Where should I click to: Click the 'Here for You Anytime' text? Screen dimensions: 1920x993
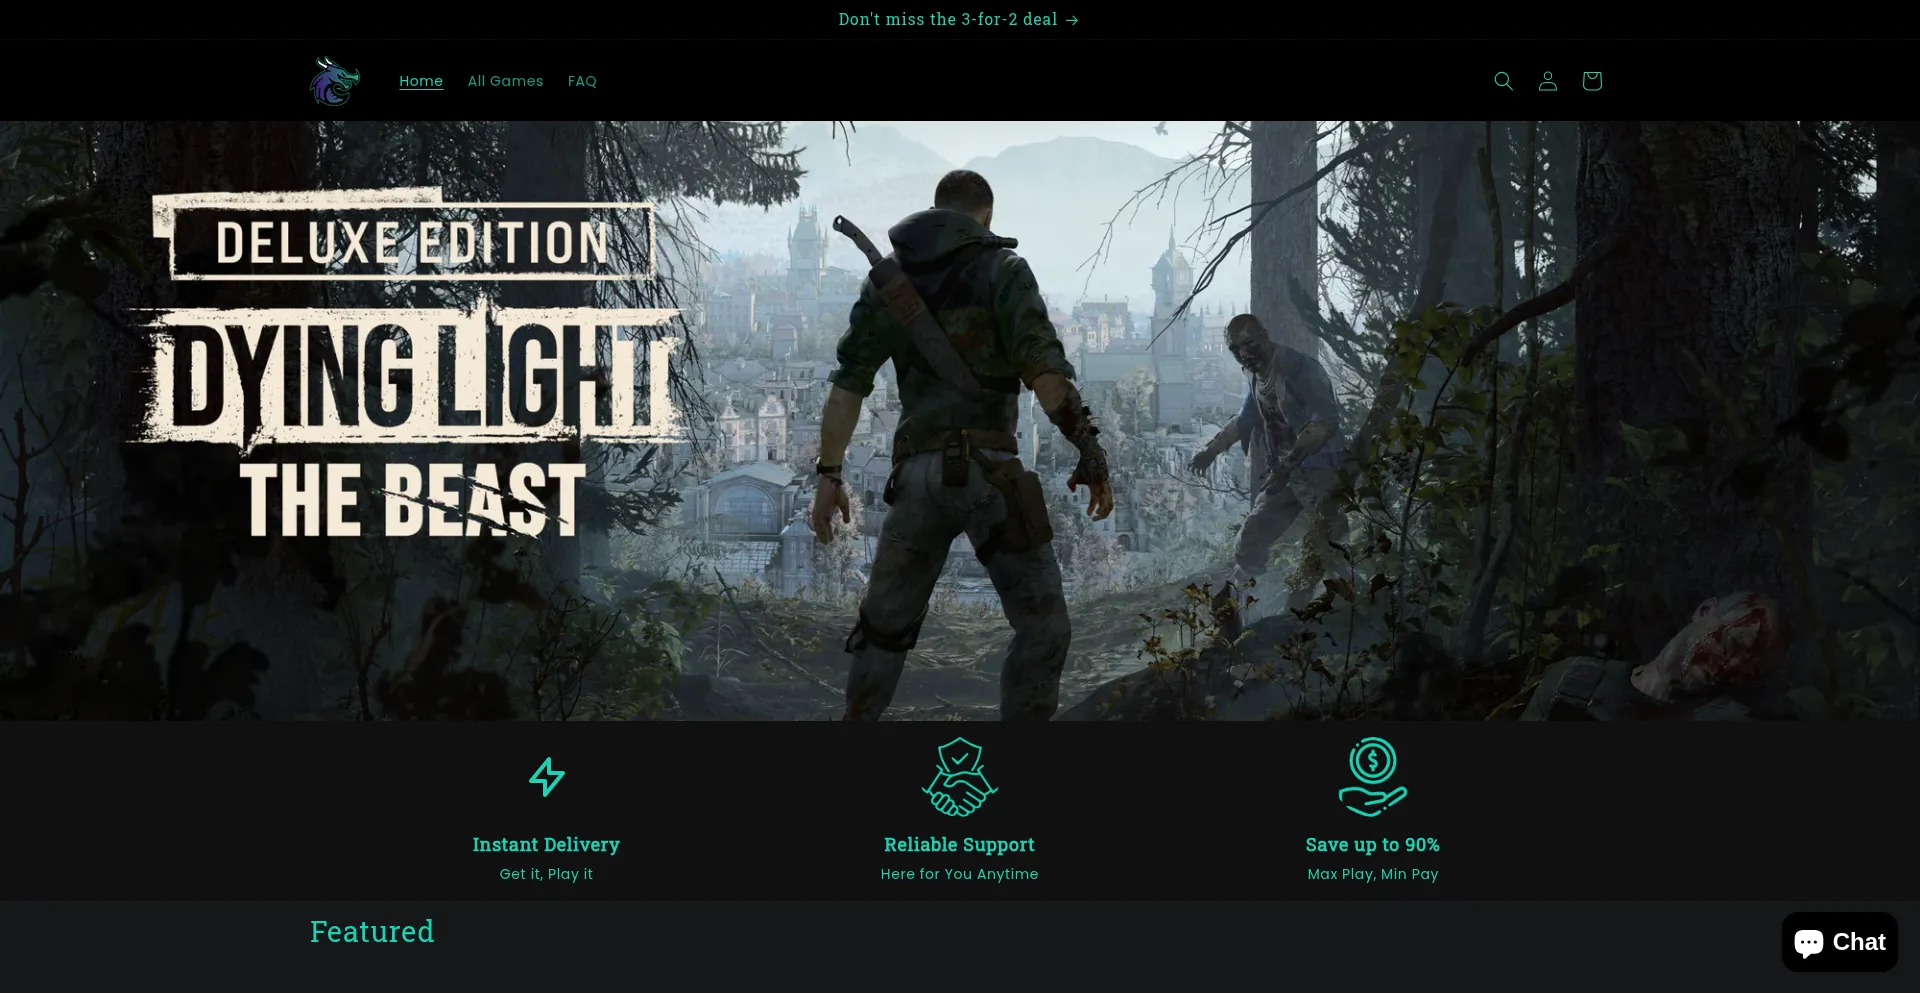click(x=959, y=874)
